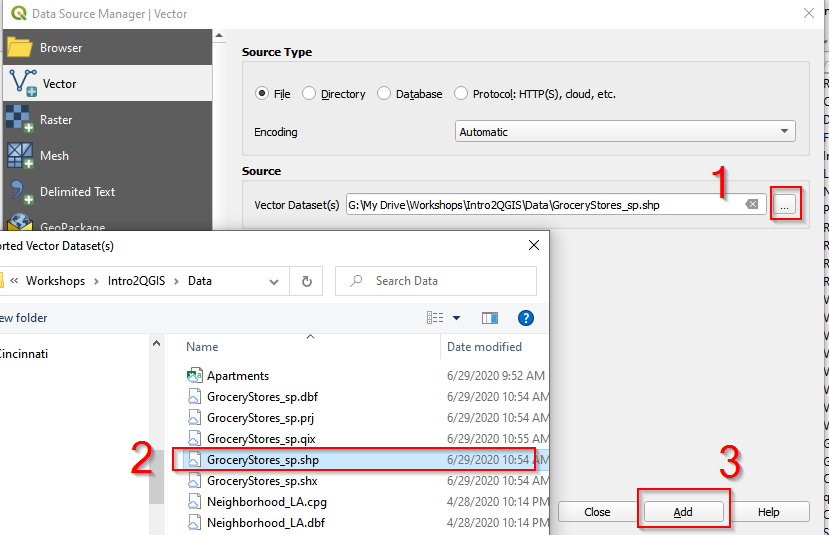
Task: Click the Intro2QGIS breadcrumb
Action: click(x=136, y=281)
